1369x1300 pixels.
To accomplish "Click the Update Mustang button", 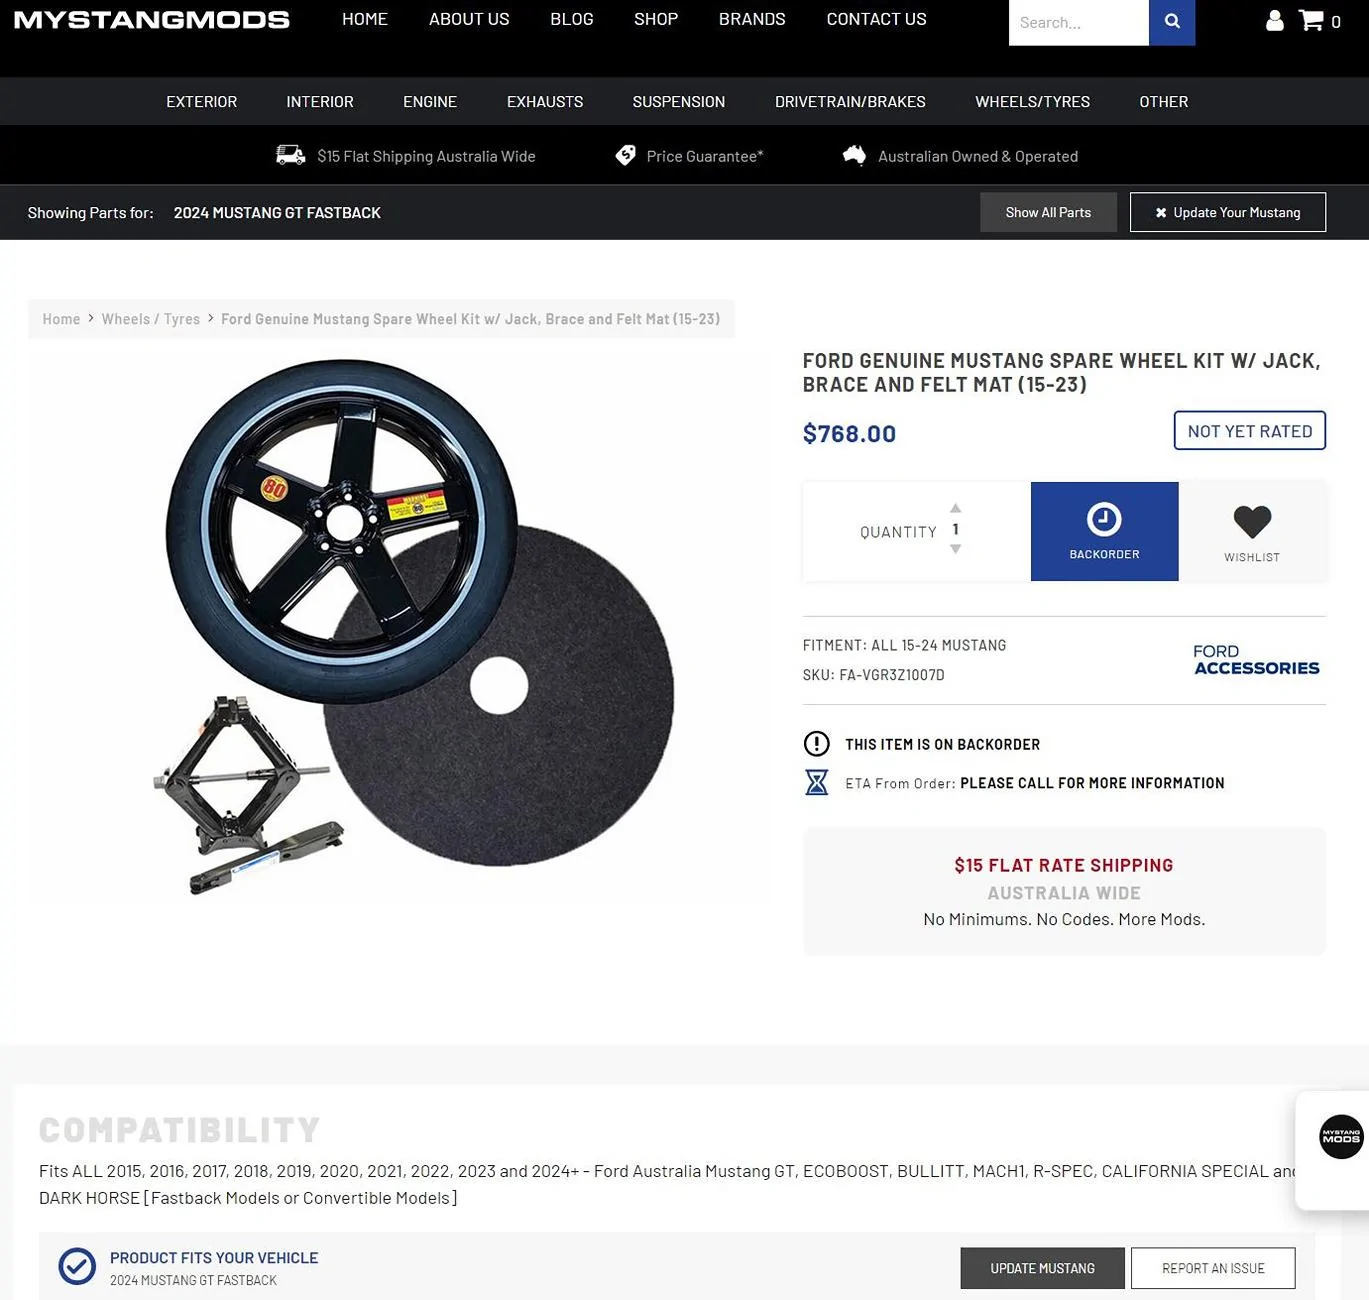I will pos(1043,1268).
